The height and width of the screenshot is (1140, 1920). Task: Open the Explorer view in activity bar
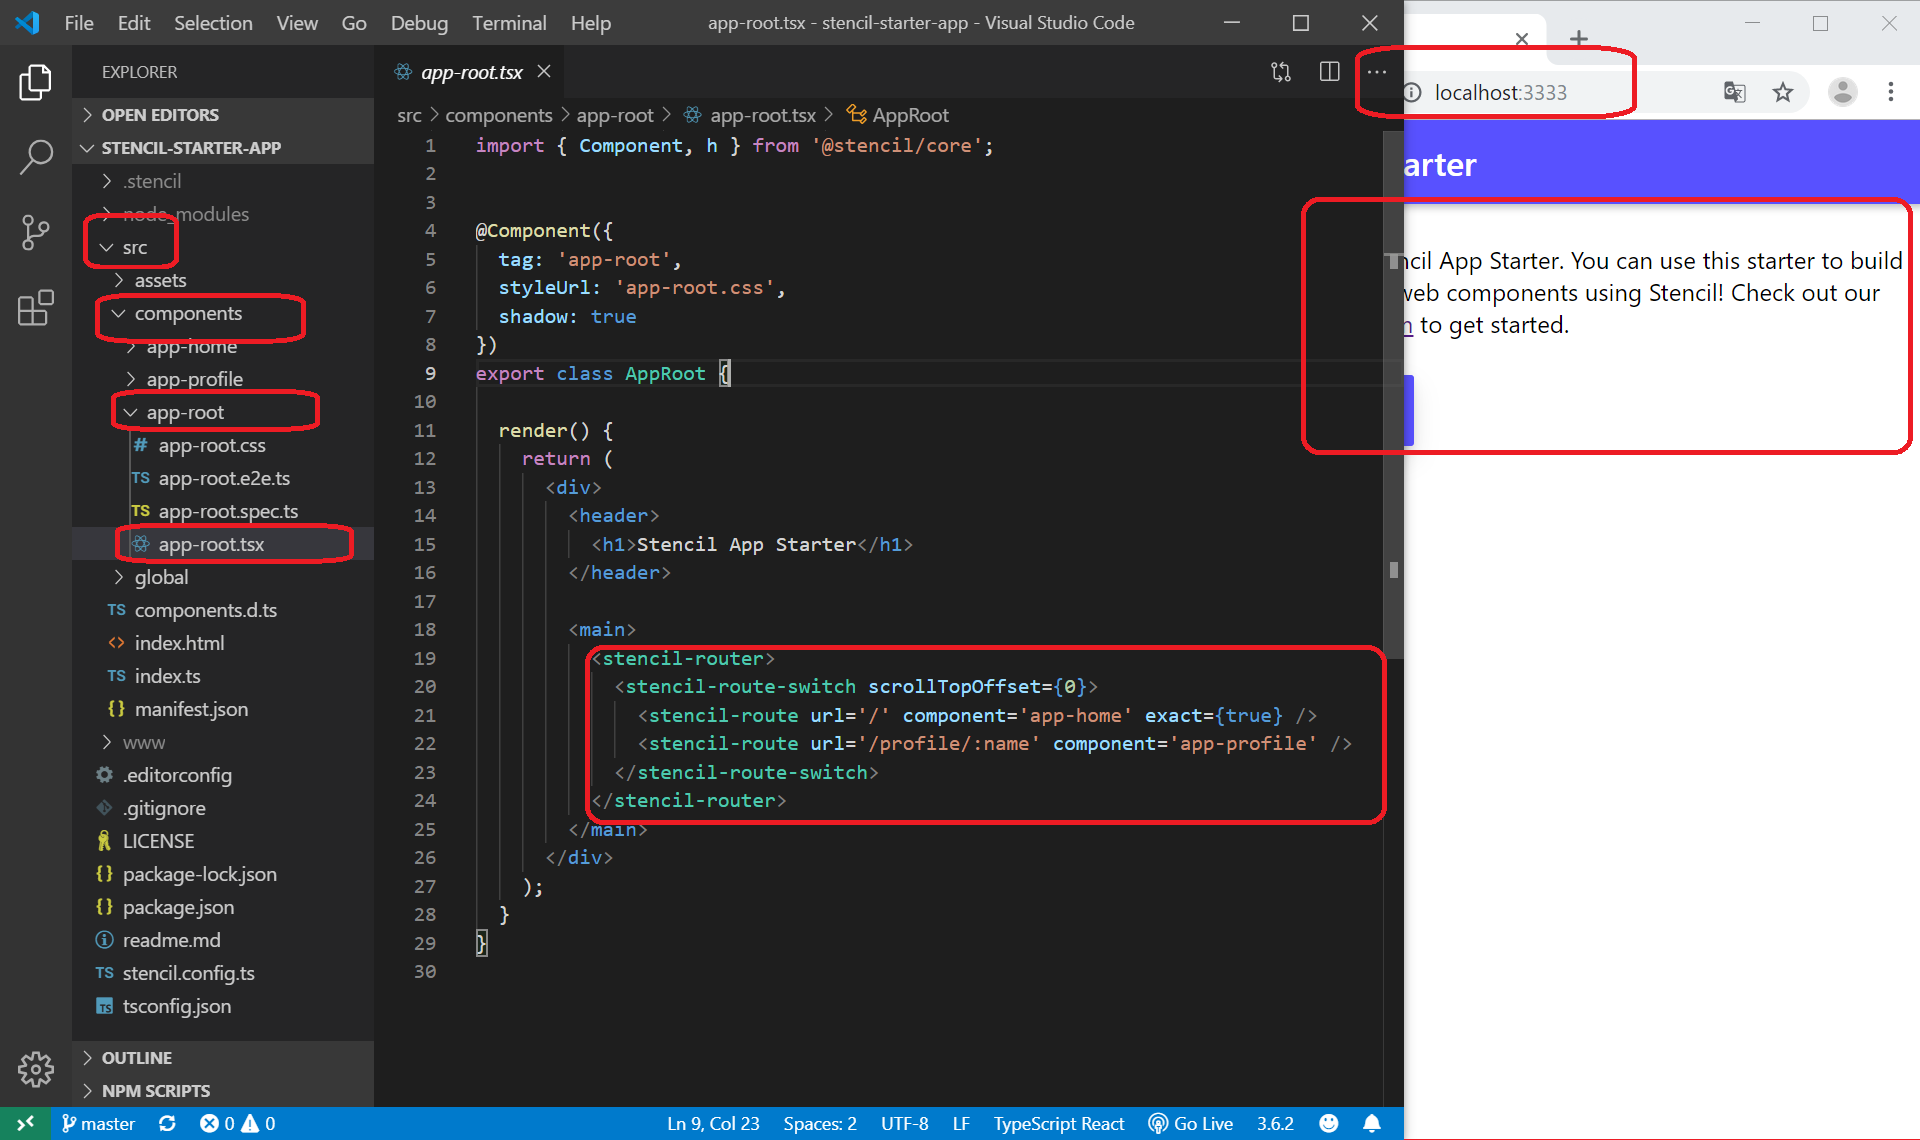tap(36, 82)
